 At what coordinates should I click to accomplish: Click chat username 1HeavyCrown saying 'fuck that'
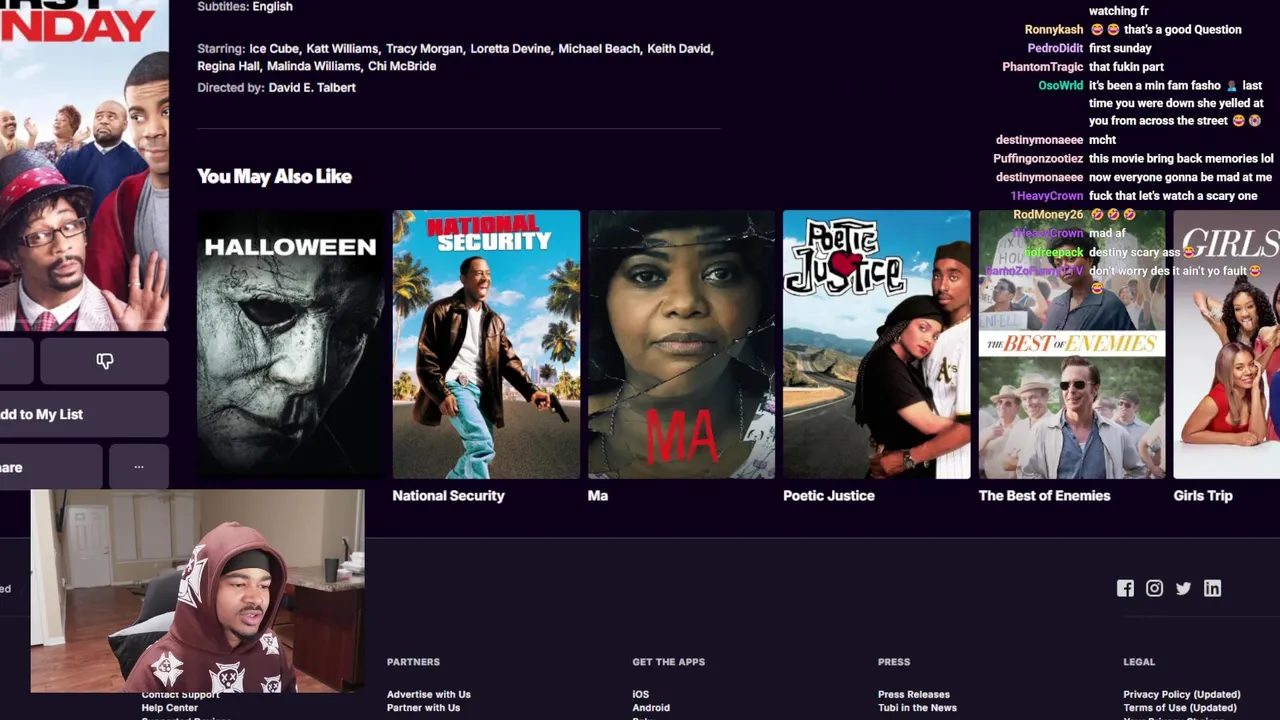pos(1047,196)
